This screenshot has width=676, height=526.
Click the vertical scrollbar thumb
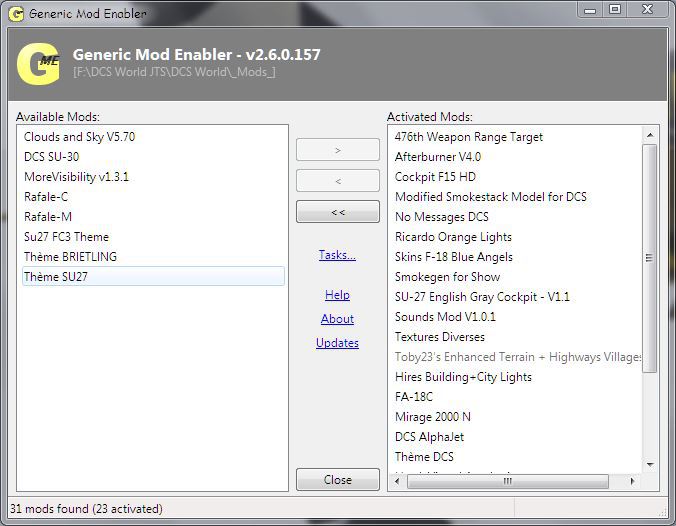point(650,258)
